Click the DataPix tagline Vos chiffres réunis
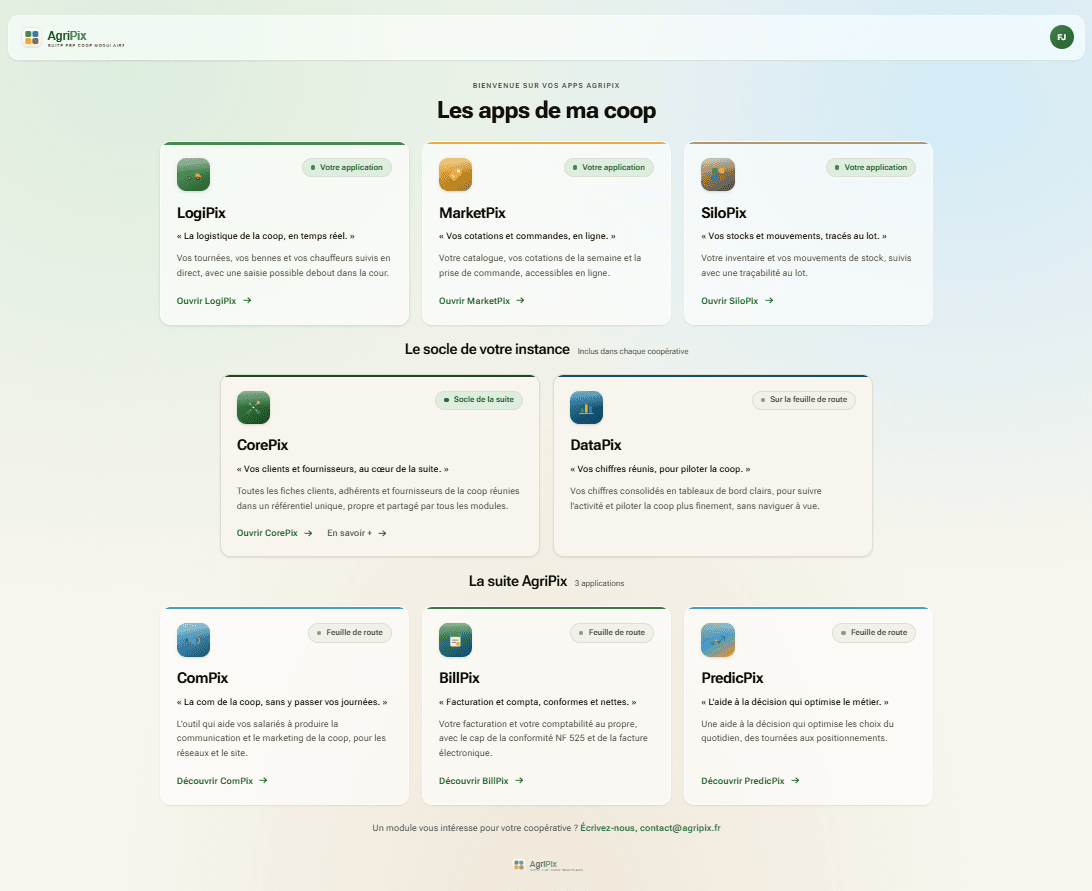 tap(660, 469)
